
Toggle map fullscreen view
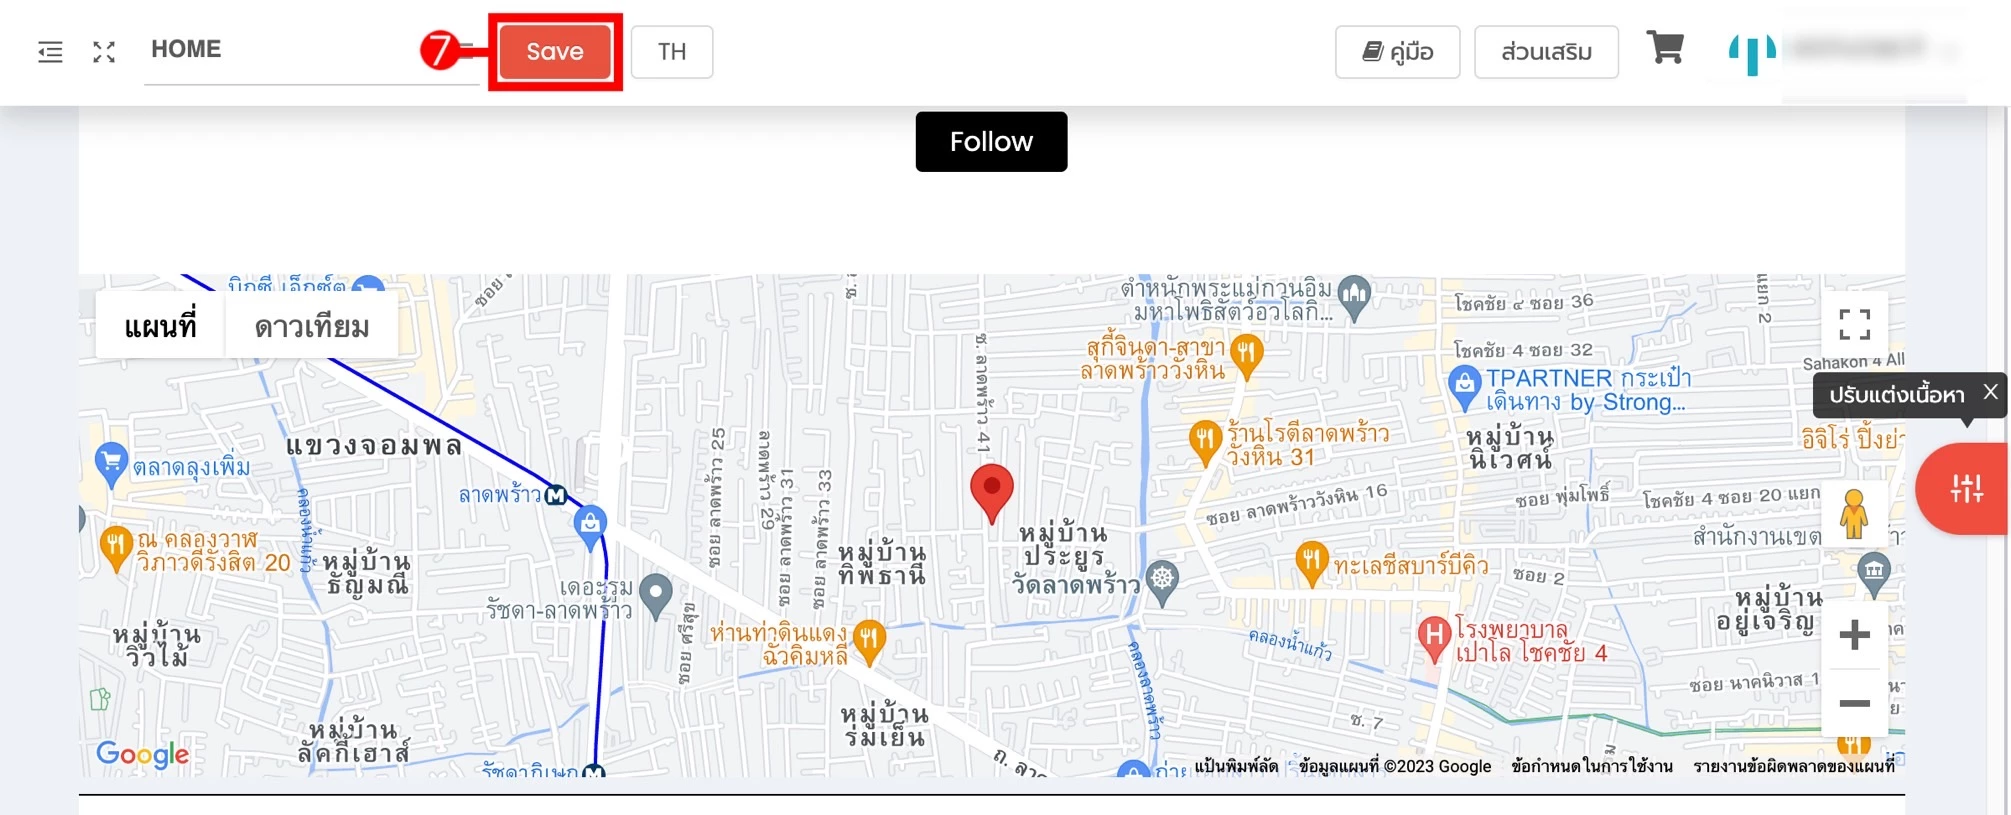[x=1854, y=324]
